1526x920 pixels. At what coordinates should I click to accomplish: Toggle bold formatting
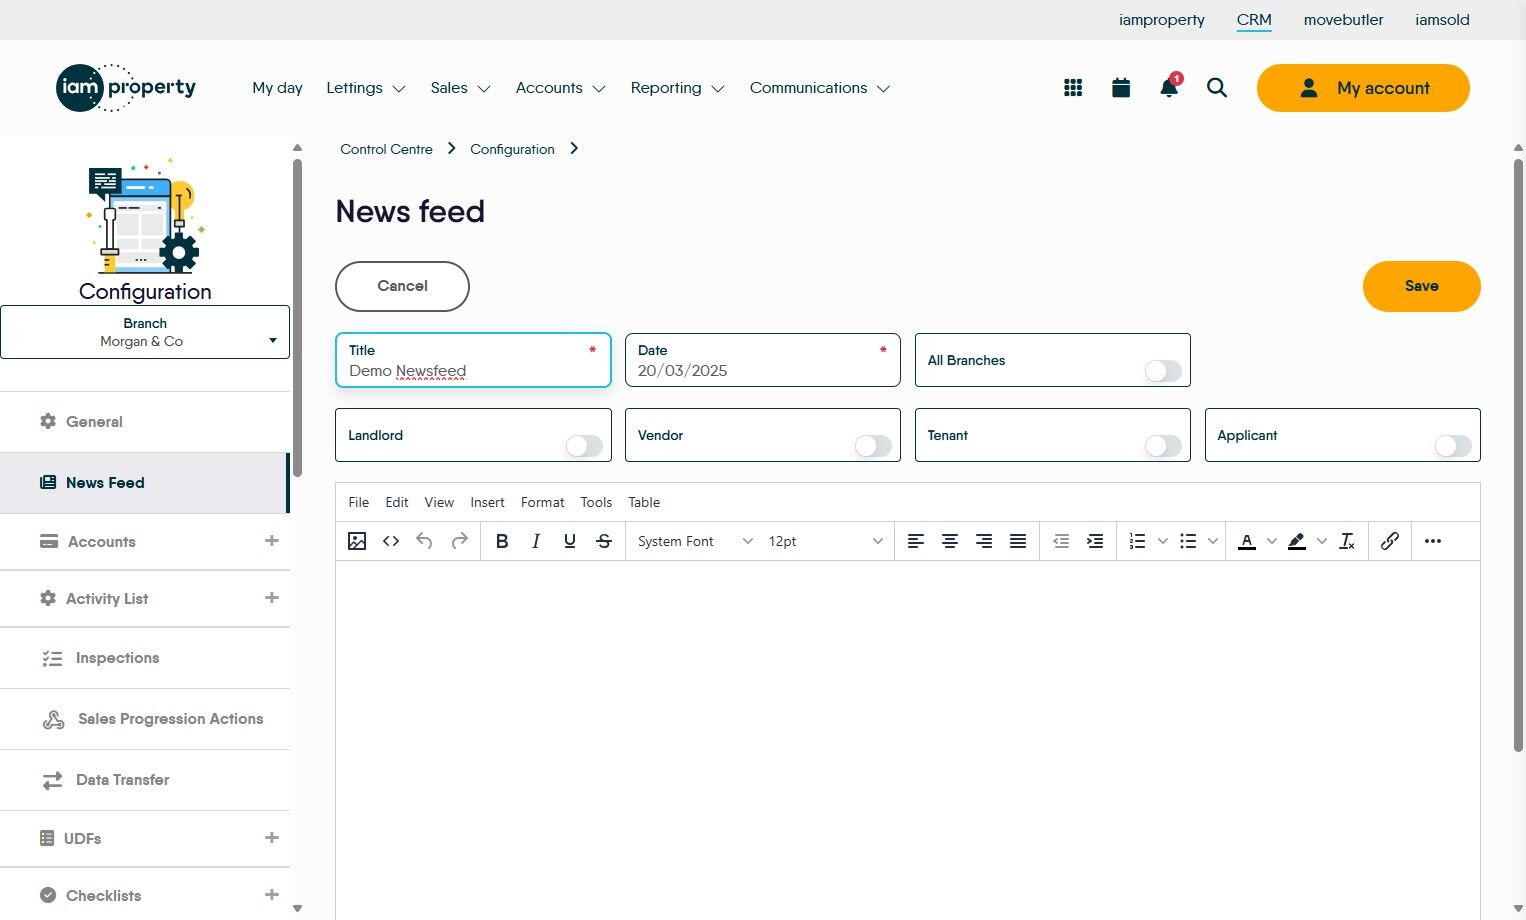pyautogui.click(x=502, y=541)
